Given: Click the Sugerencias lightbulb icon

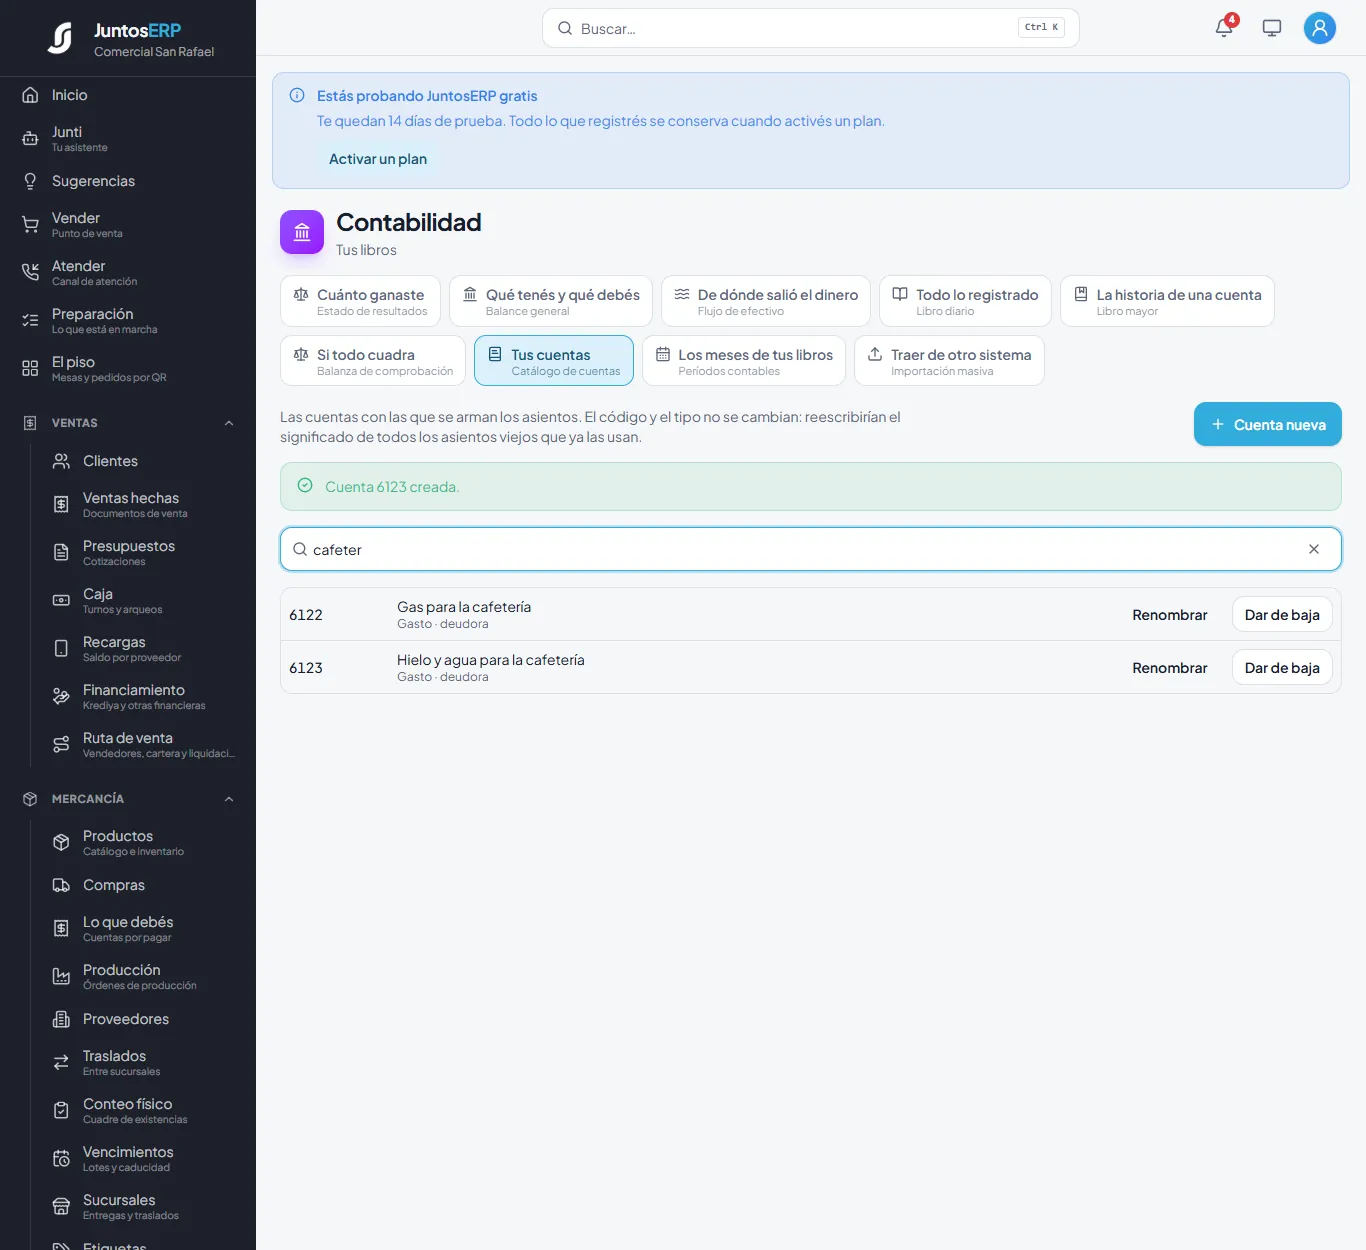Looking at the screenshot, I should 30,181.
